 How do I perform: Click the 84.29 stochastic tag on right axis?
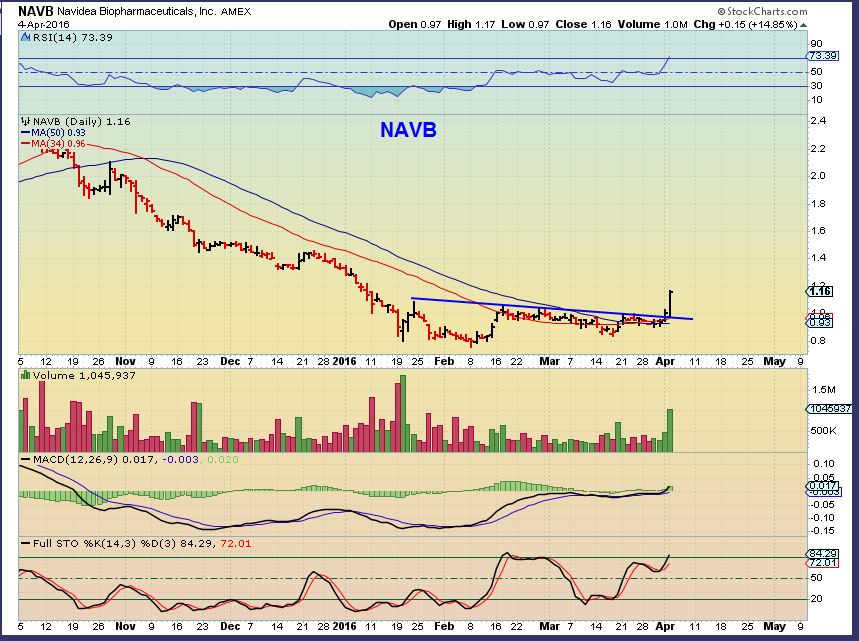(822, 554)
